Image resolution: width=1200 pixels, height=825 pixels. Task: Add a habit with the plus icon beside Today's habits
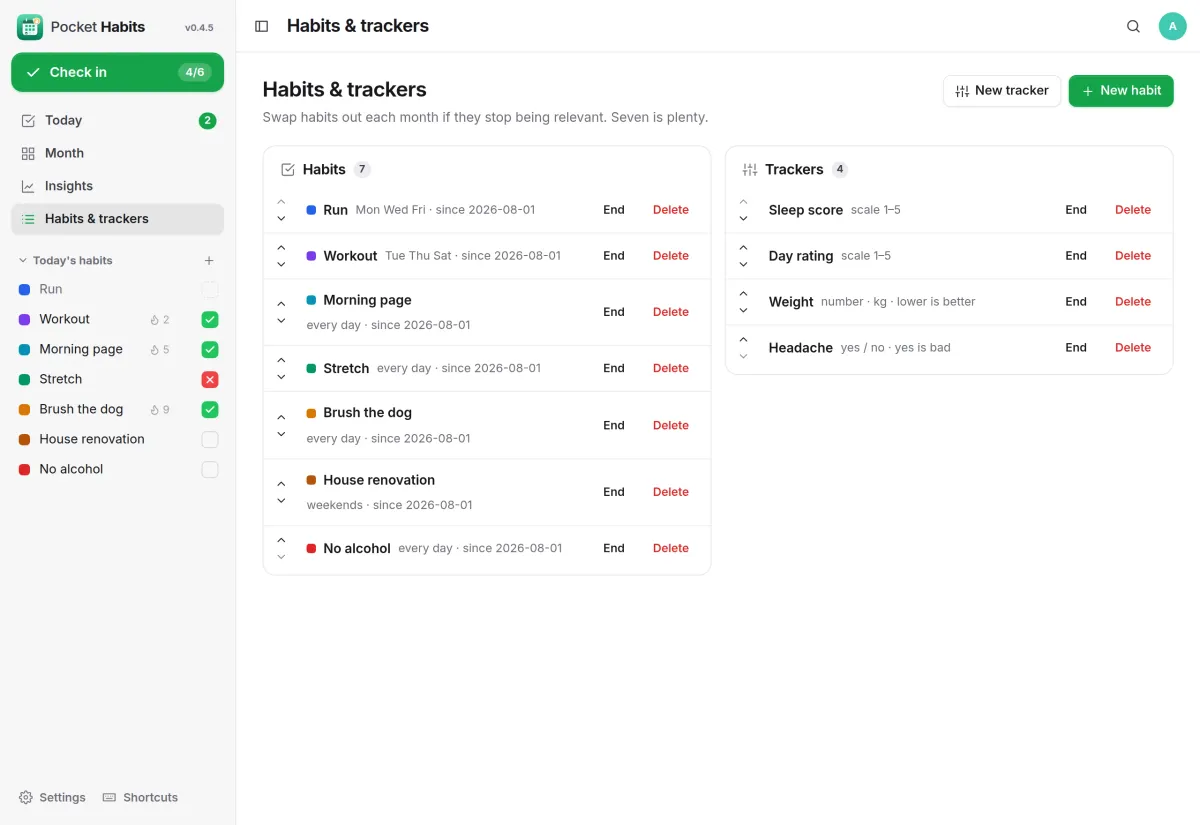[209, 261]
